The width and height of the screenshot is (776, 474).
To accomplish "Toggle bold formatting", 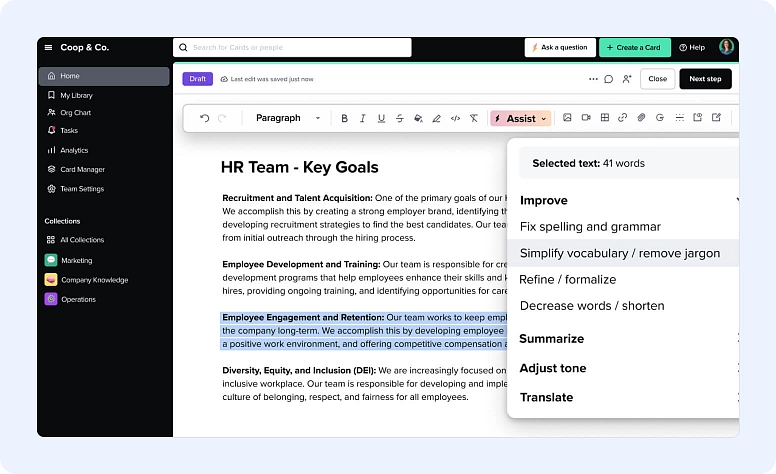I will 344,118.
